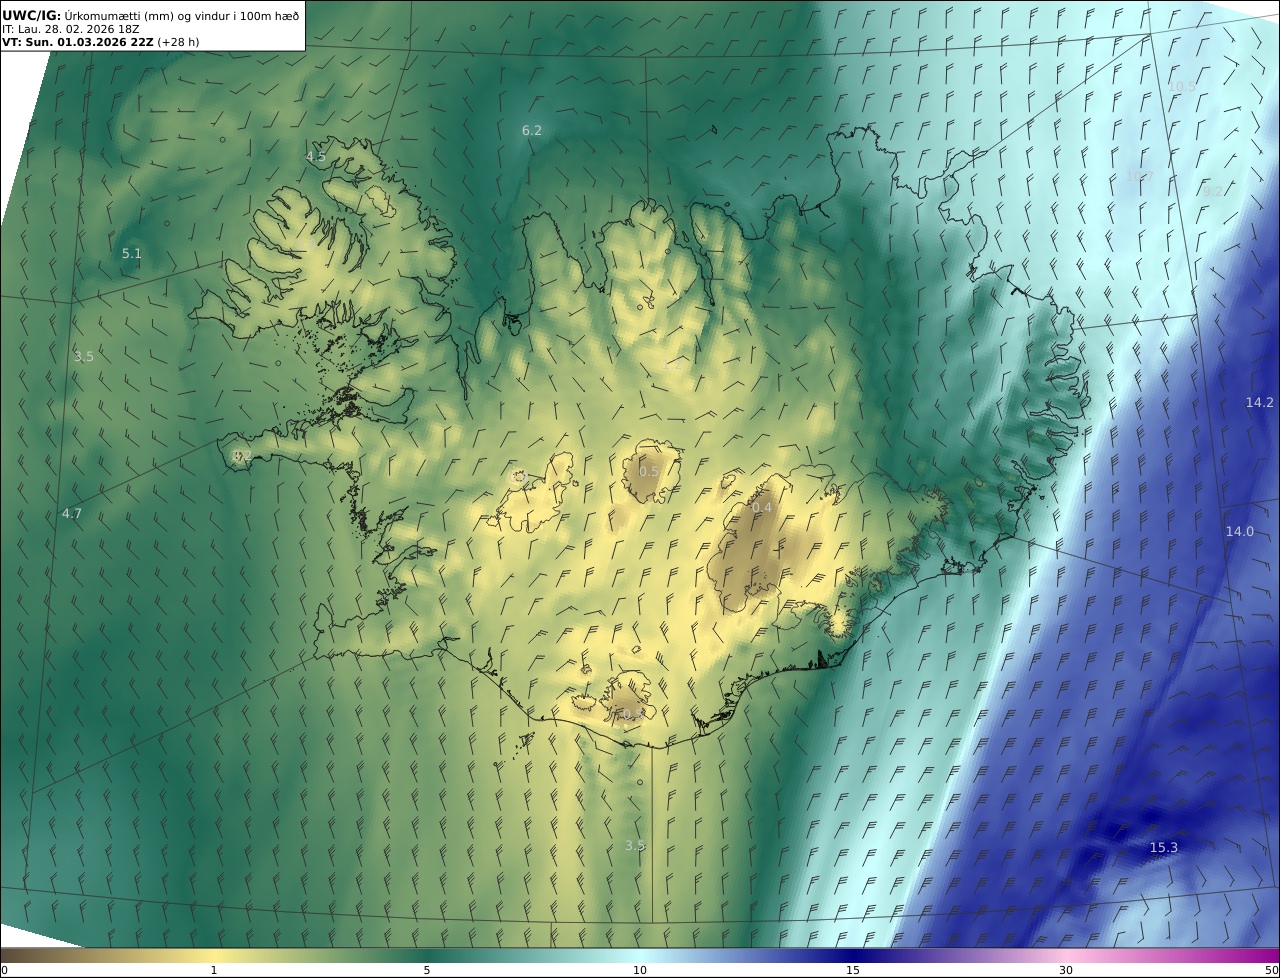The width and height of the screenshot is (1280, 978).
Task: Click the 10 tick on the color scale
Action: click(640, 970)
